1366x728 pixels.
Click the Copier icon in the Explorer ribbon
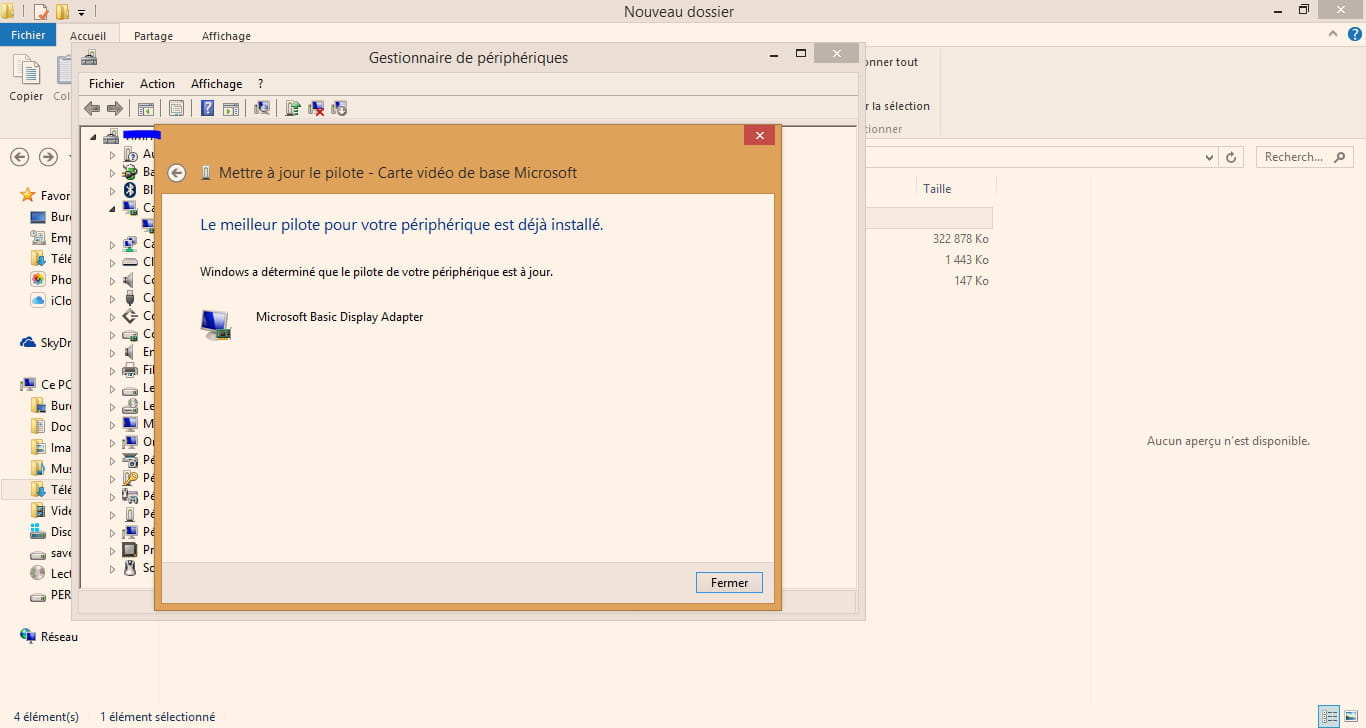[x=26, y=70]
